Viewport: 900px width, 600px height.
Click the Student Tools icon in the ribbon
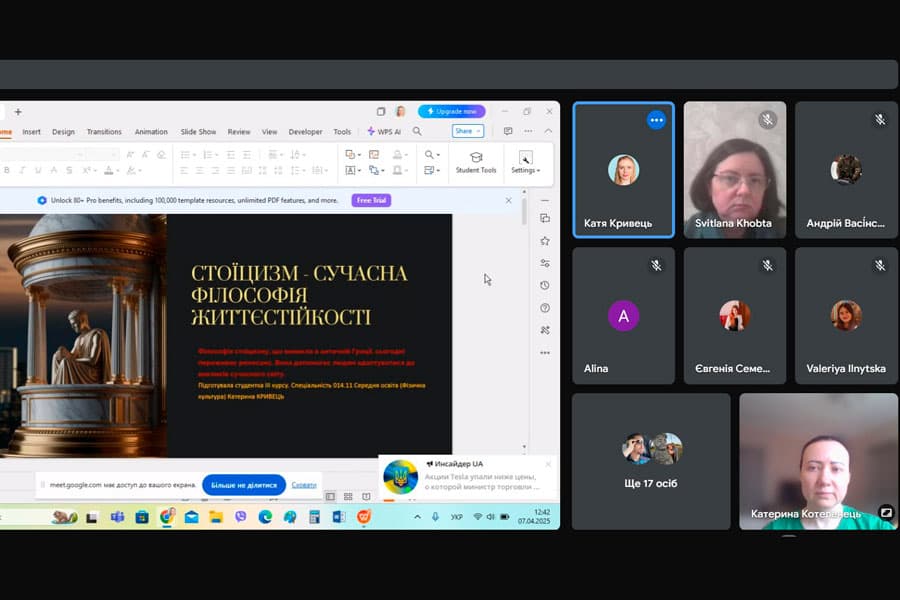coord(476,161)
